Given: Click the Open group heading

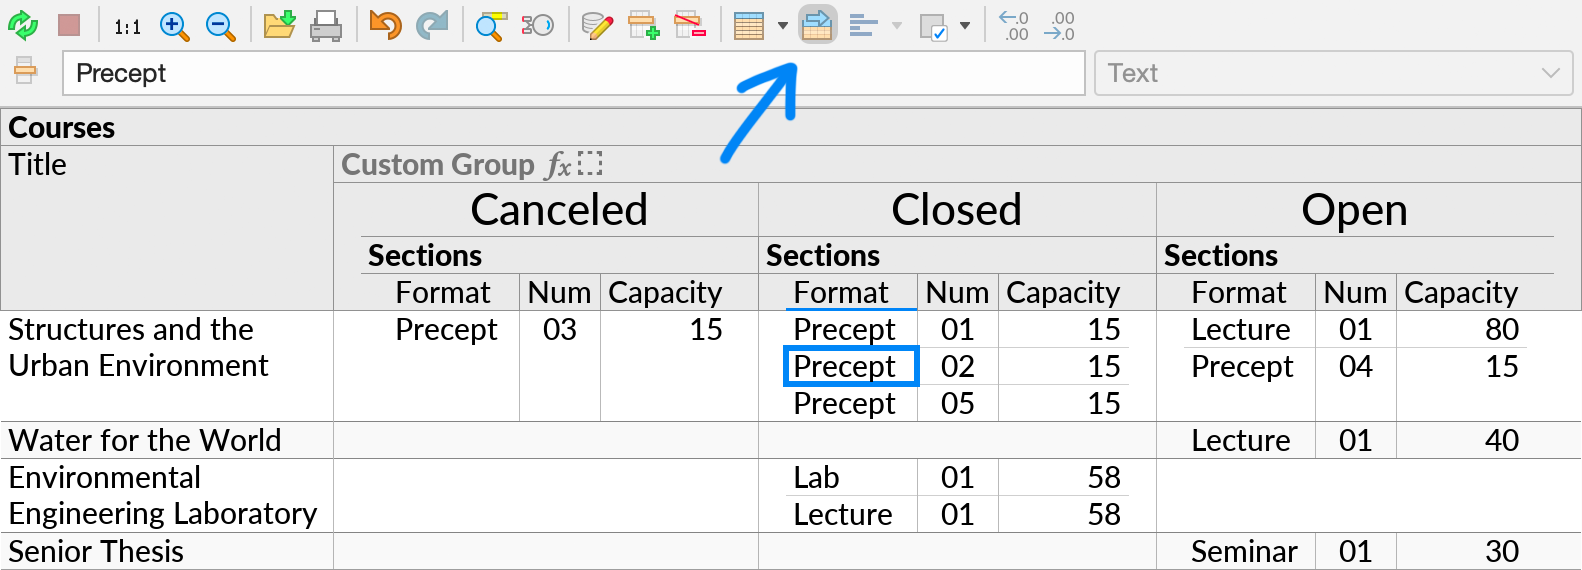Looking at the screenshot, I should pos(1355,210).
